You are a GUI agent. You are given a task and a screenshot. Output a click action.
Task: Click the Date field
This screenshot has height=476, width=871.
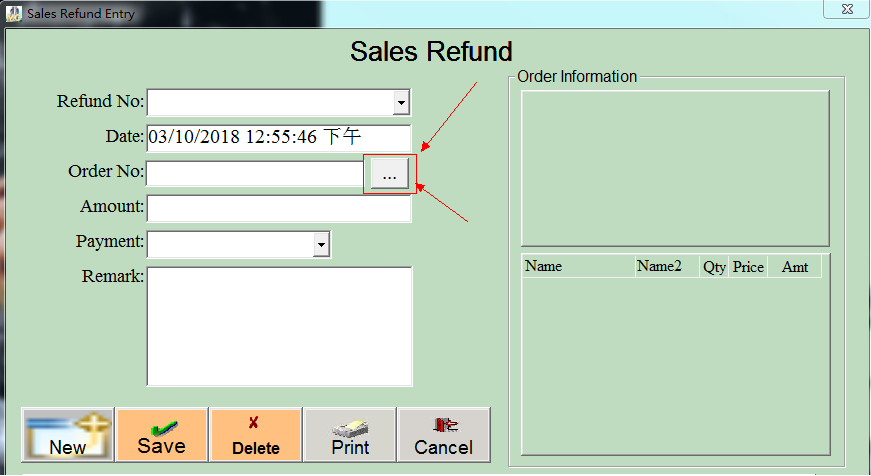278,138
